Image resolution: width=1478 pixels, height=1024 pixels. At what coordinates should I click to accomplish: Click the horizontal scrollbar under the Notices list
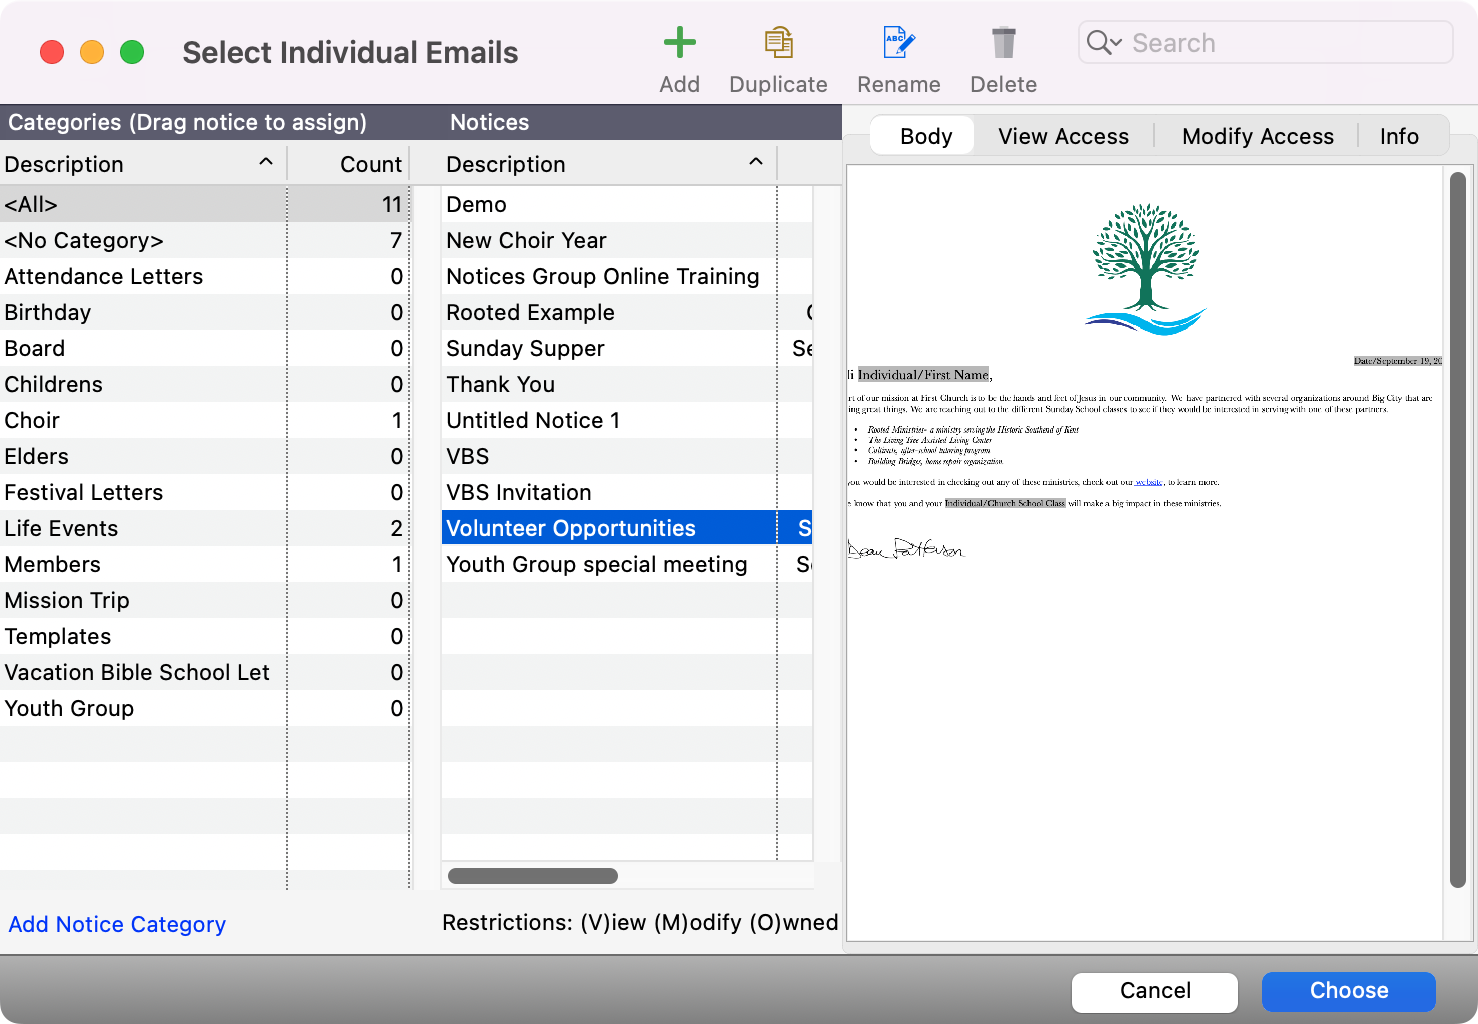tap(532, 875)
